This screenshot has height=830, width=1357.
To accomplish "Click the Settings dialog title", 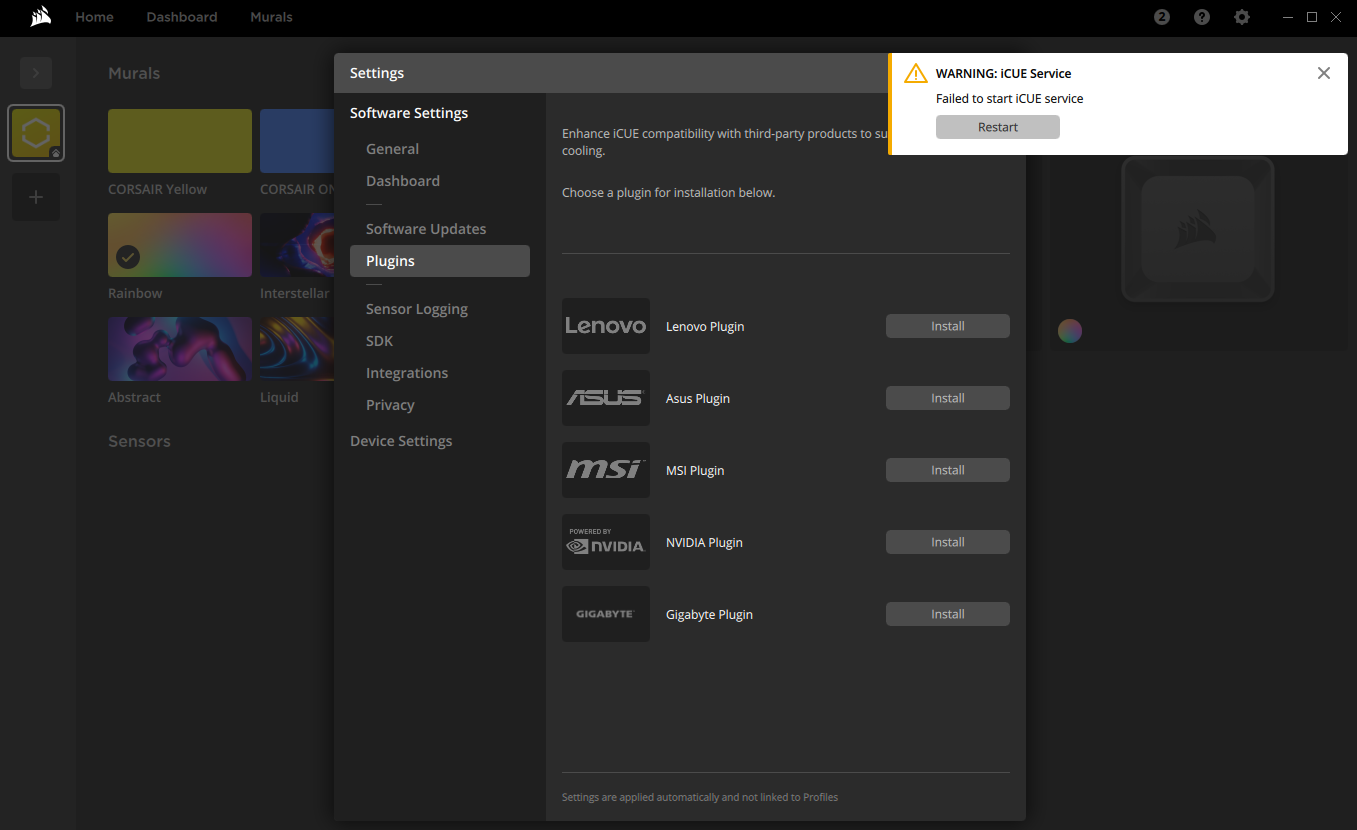I will pos(377,73).
